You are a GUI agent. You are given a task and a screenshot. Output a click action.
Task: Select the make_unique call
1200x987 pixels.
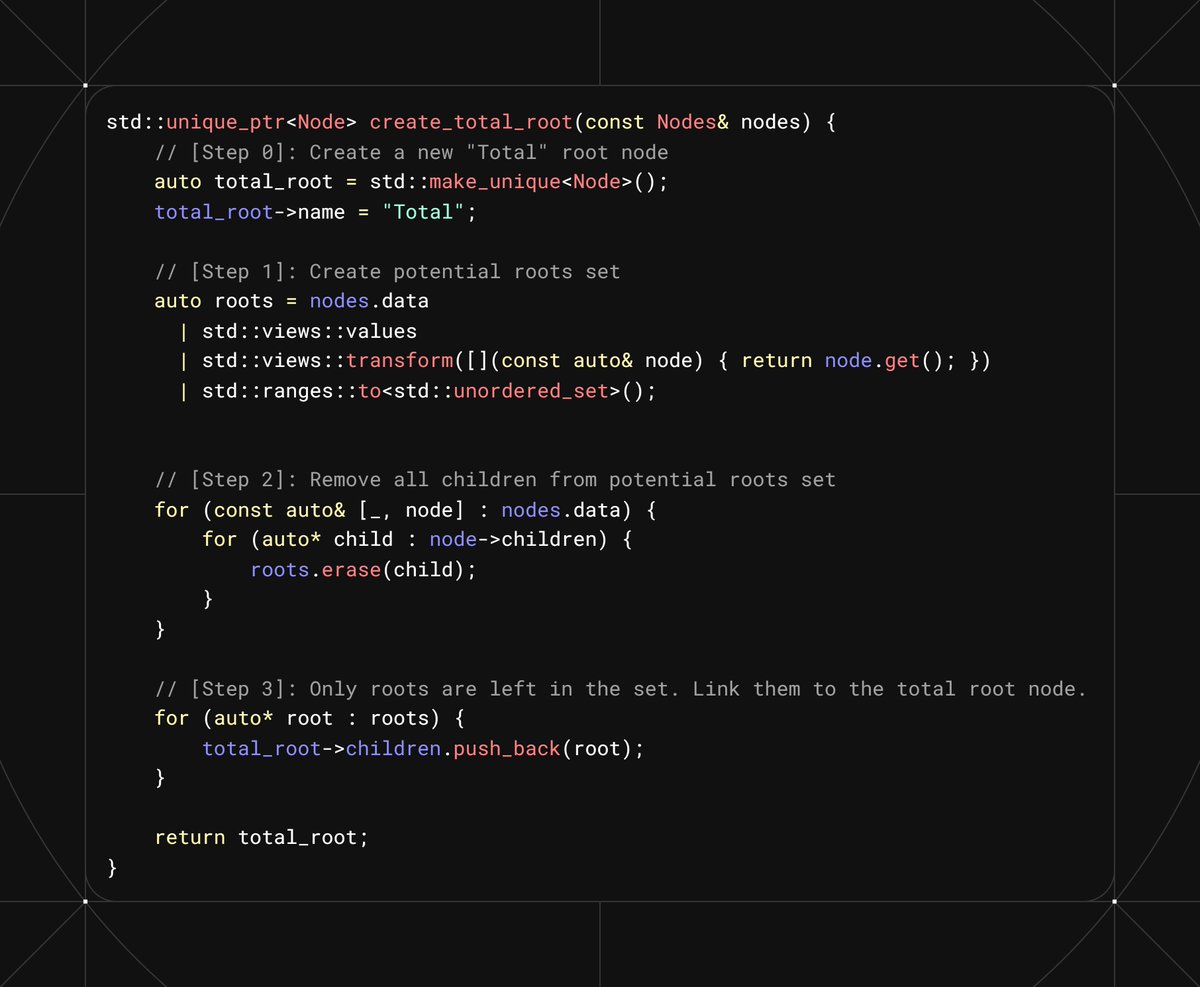[496, 182]
